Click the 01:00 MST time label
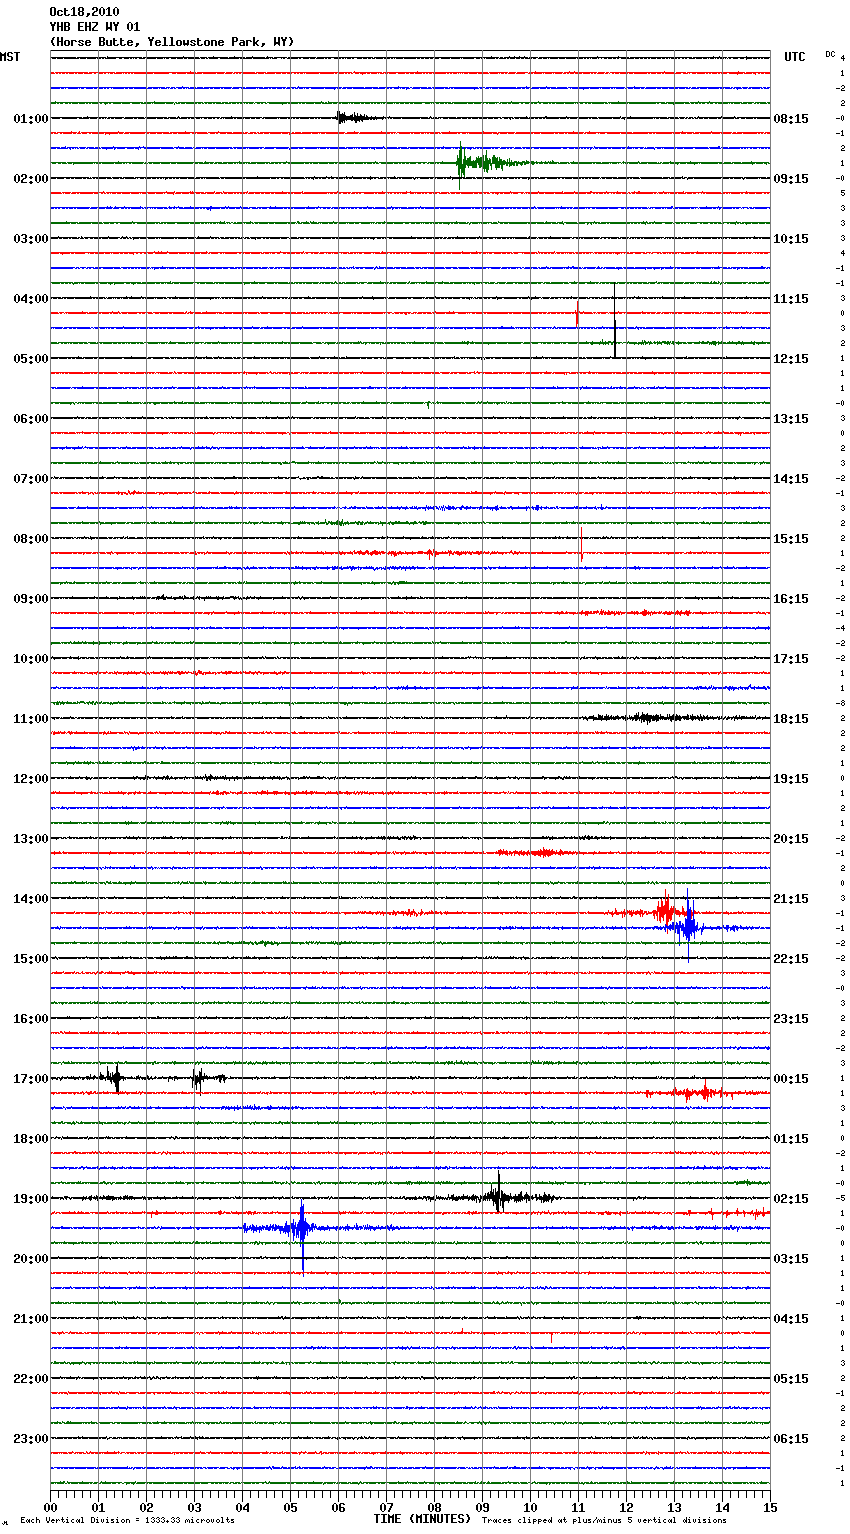The image size is (850, 1534). coord(30,119)
